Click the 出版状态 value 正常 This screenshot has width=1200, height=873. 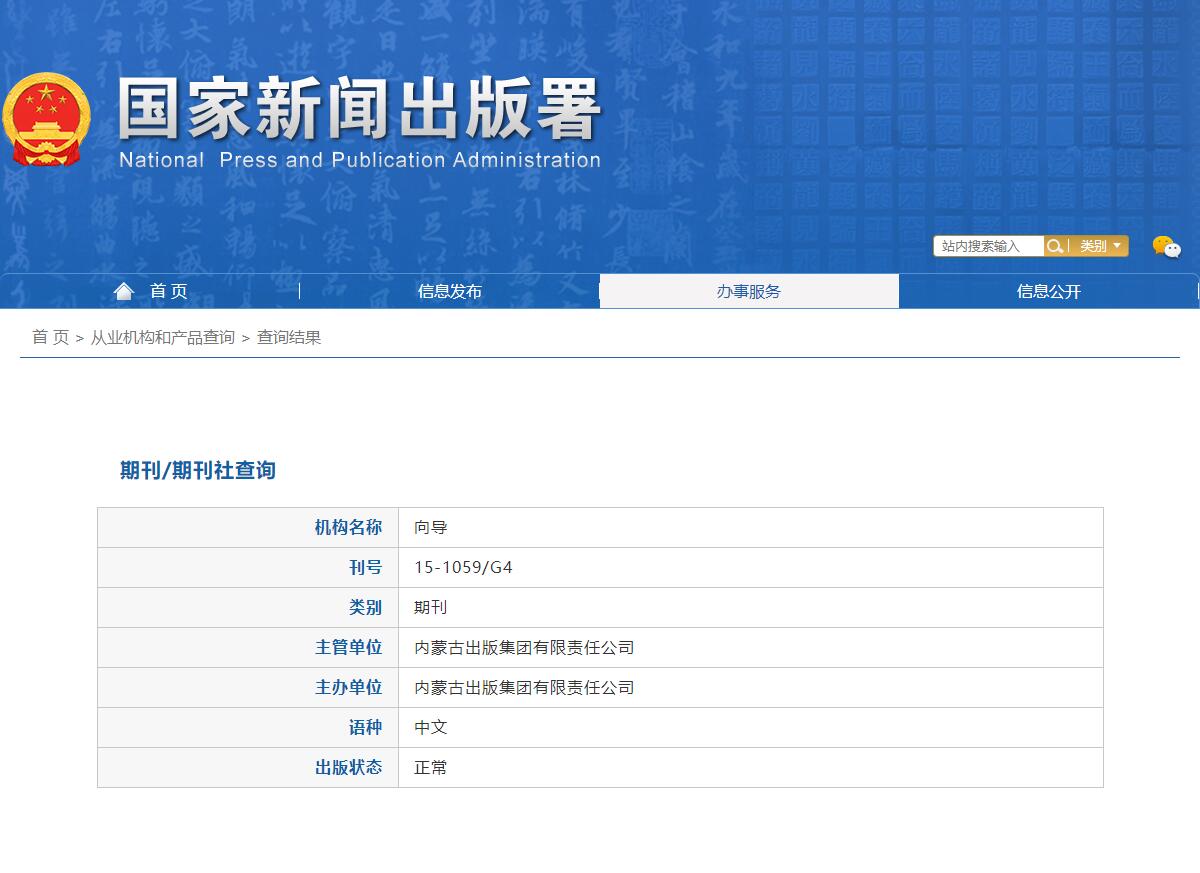[x=431, y=768]
